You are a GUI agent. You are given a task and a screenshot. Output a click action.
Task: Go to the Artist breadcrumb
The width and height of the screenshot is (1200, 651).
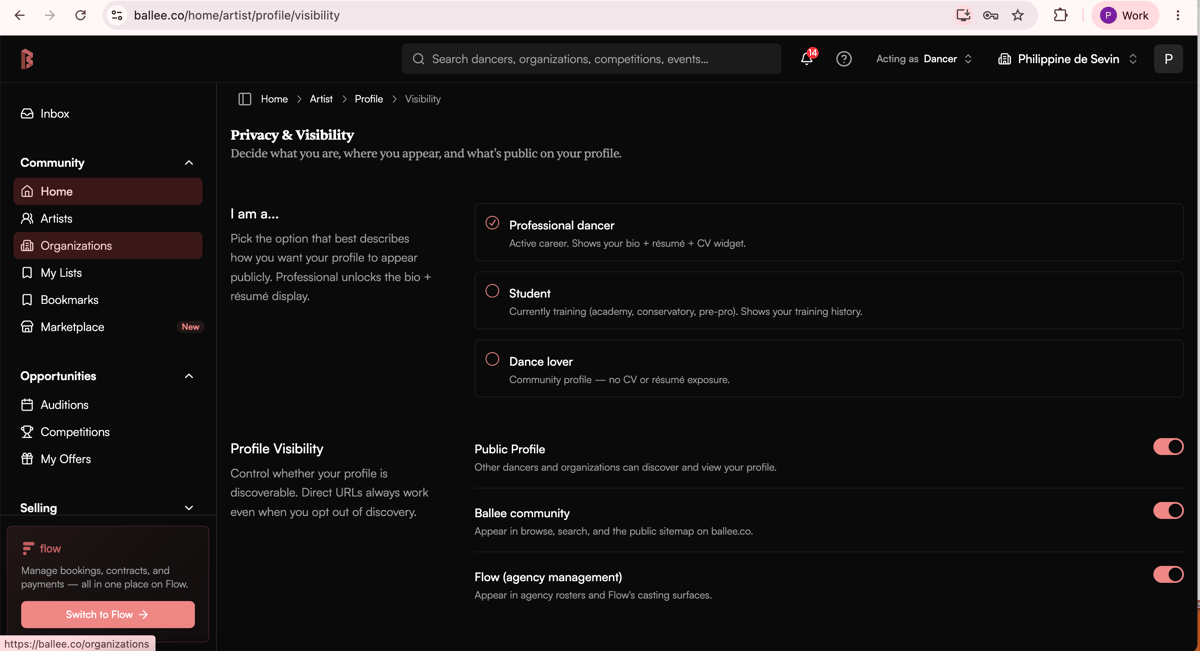coord(321,99)
